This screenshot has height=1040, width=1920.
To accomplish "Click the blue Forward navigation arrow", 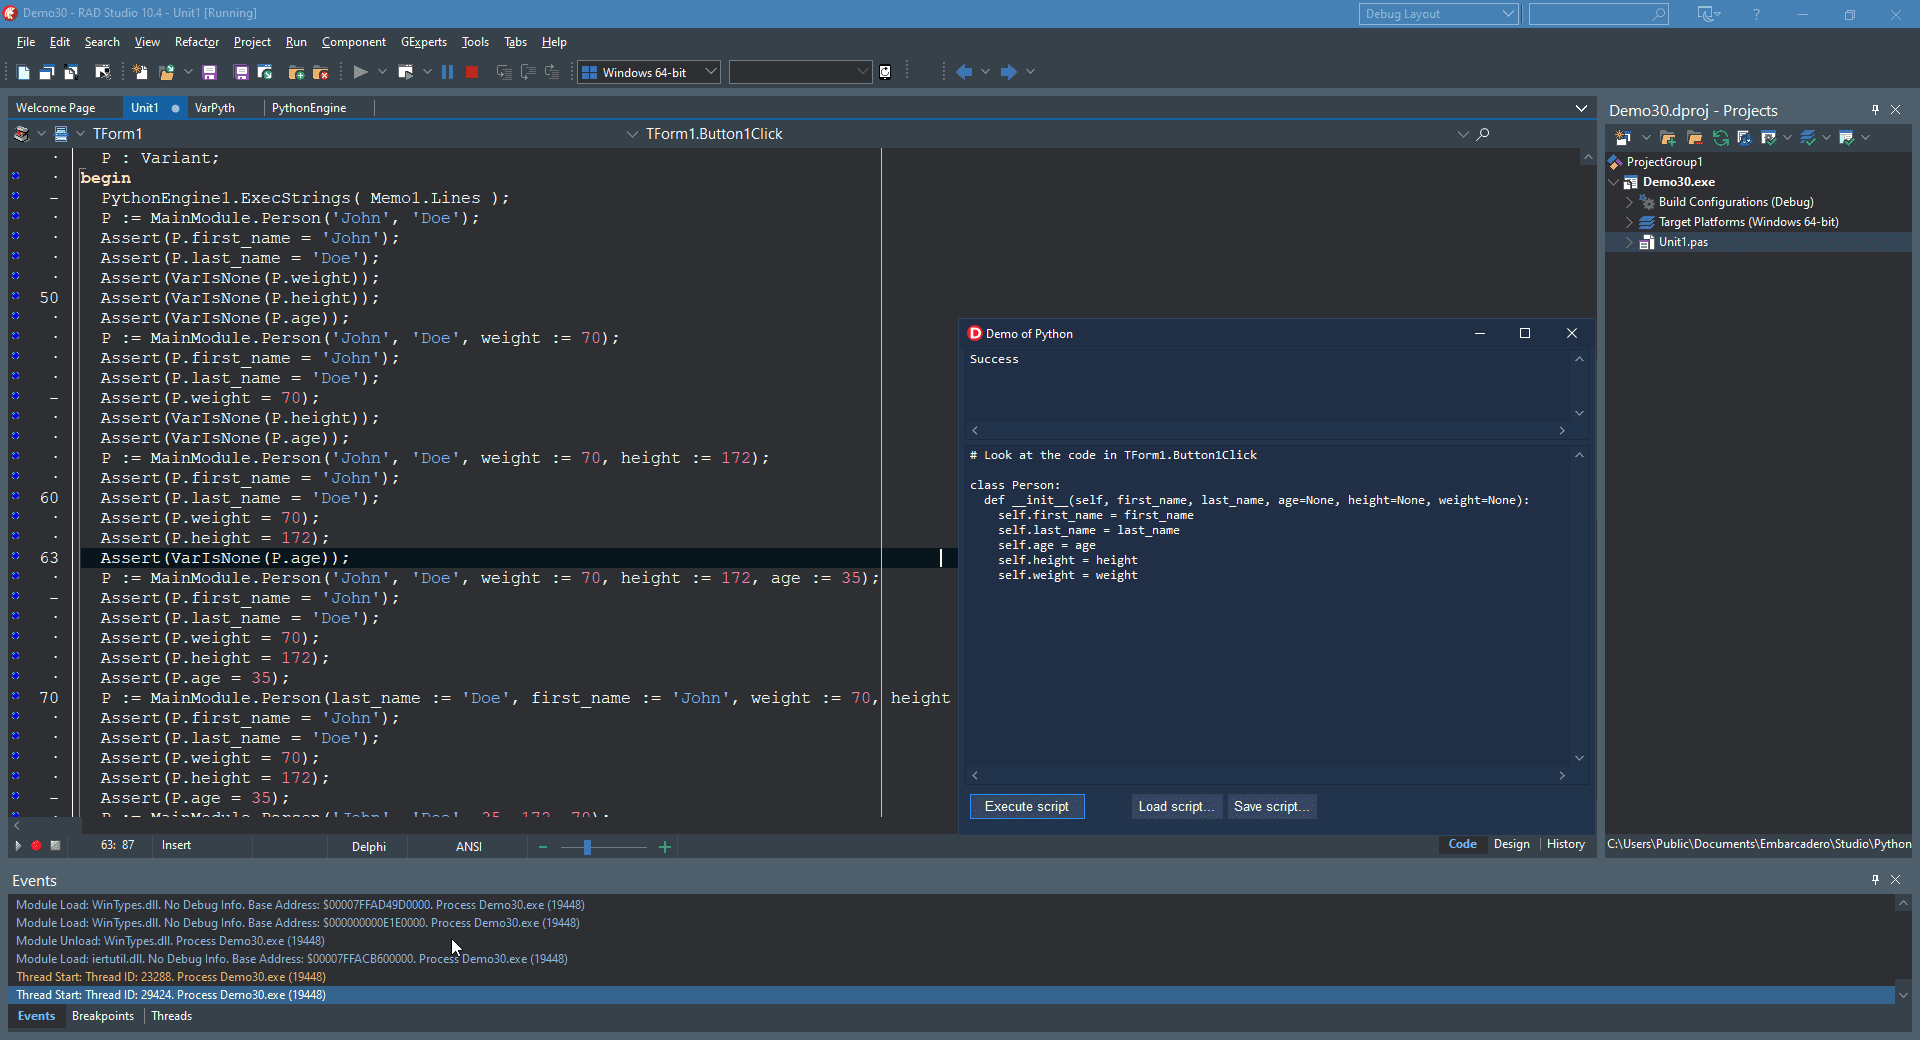I will tap(1009, 72).
